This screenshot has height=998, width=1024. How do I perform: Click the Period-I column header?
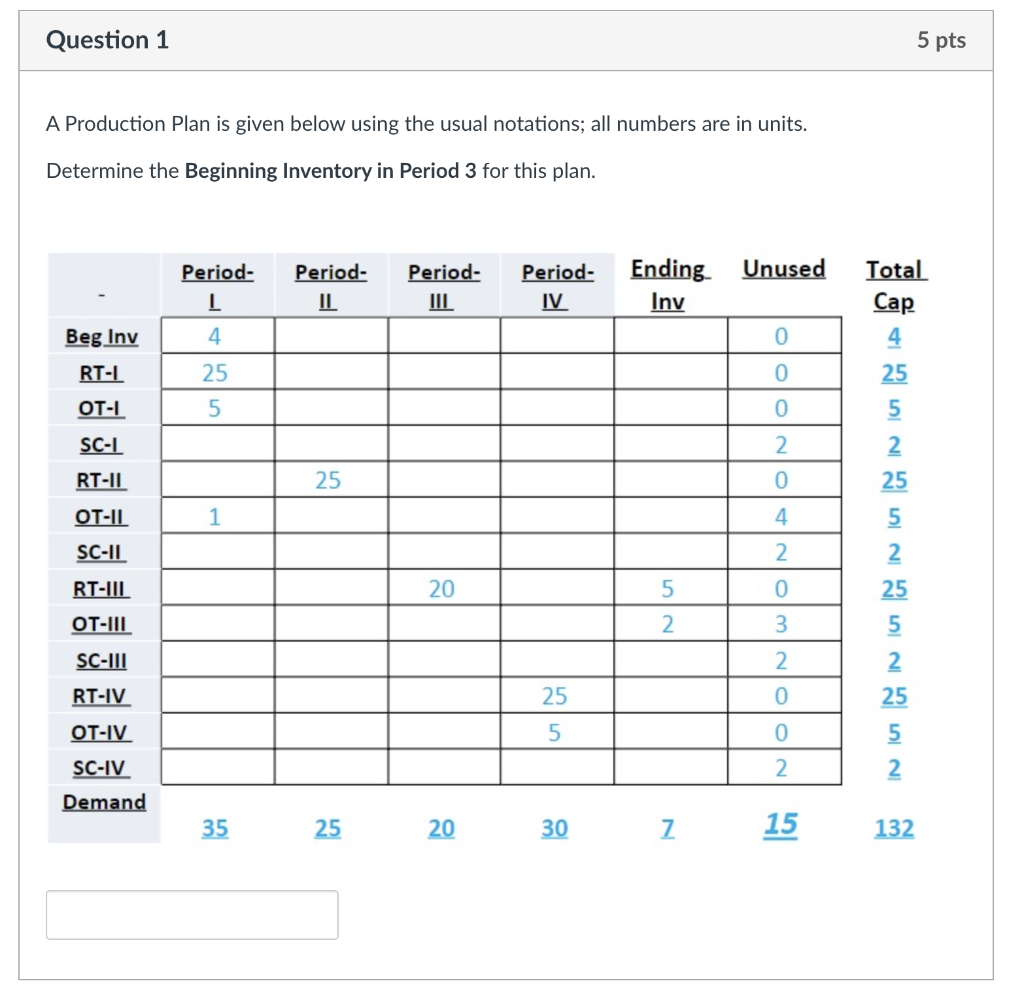tap(214, 285)
